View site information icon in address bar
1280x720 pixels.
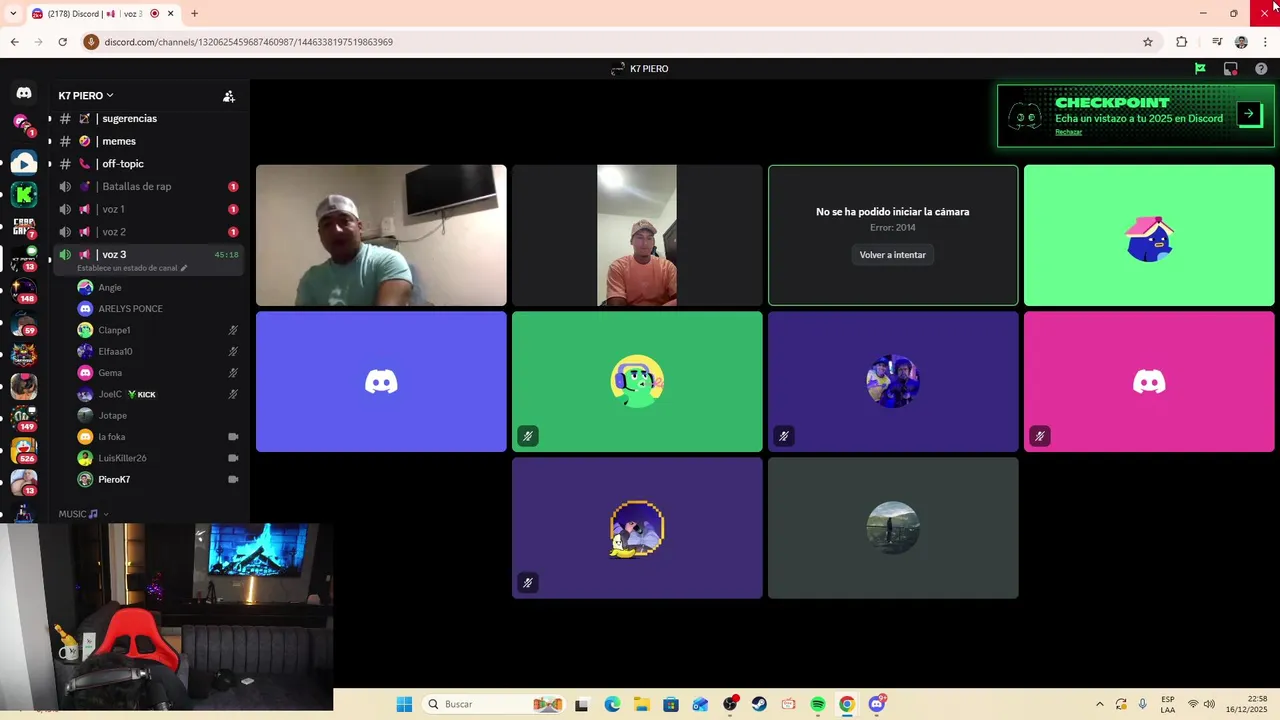coord(92,42)
